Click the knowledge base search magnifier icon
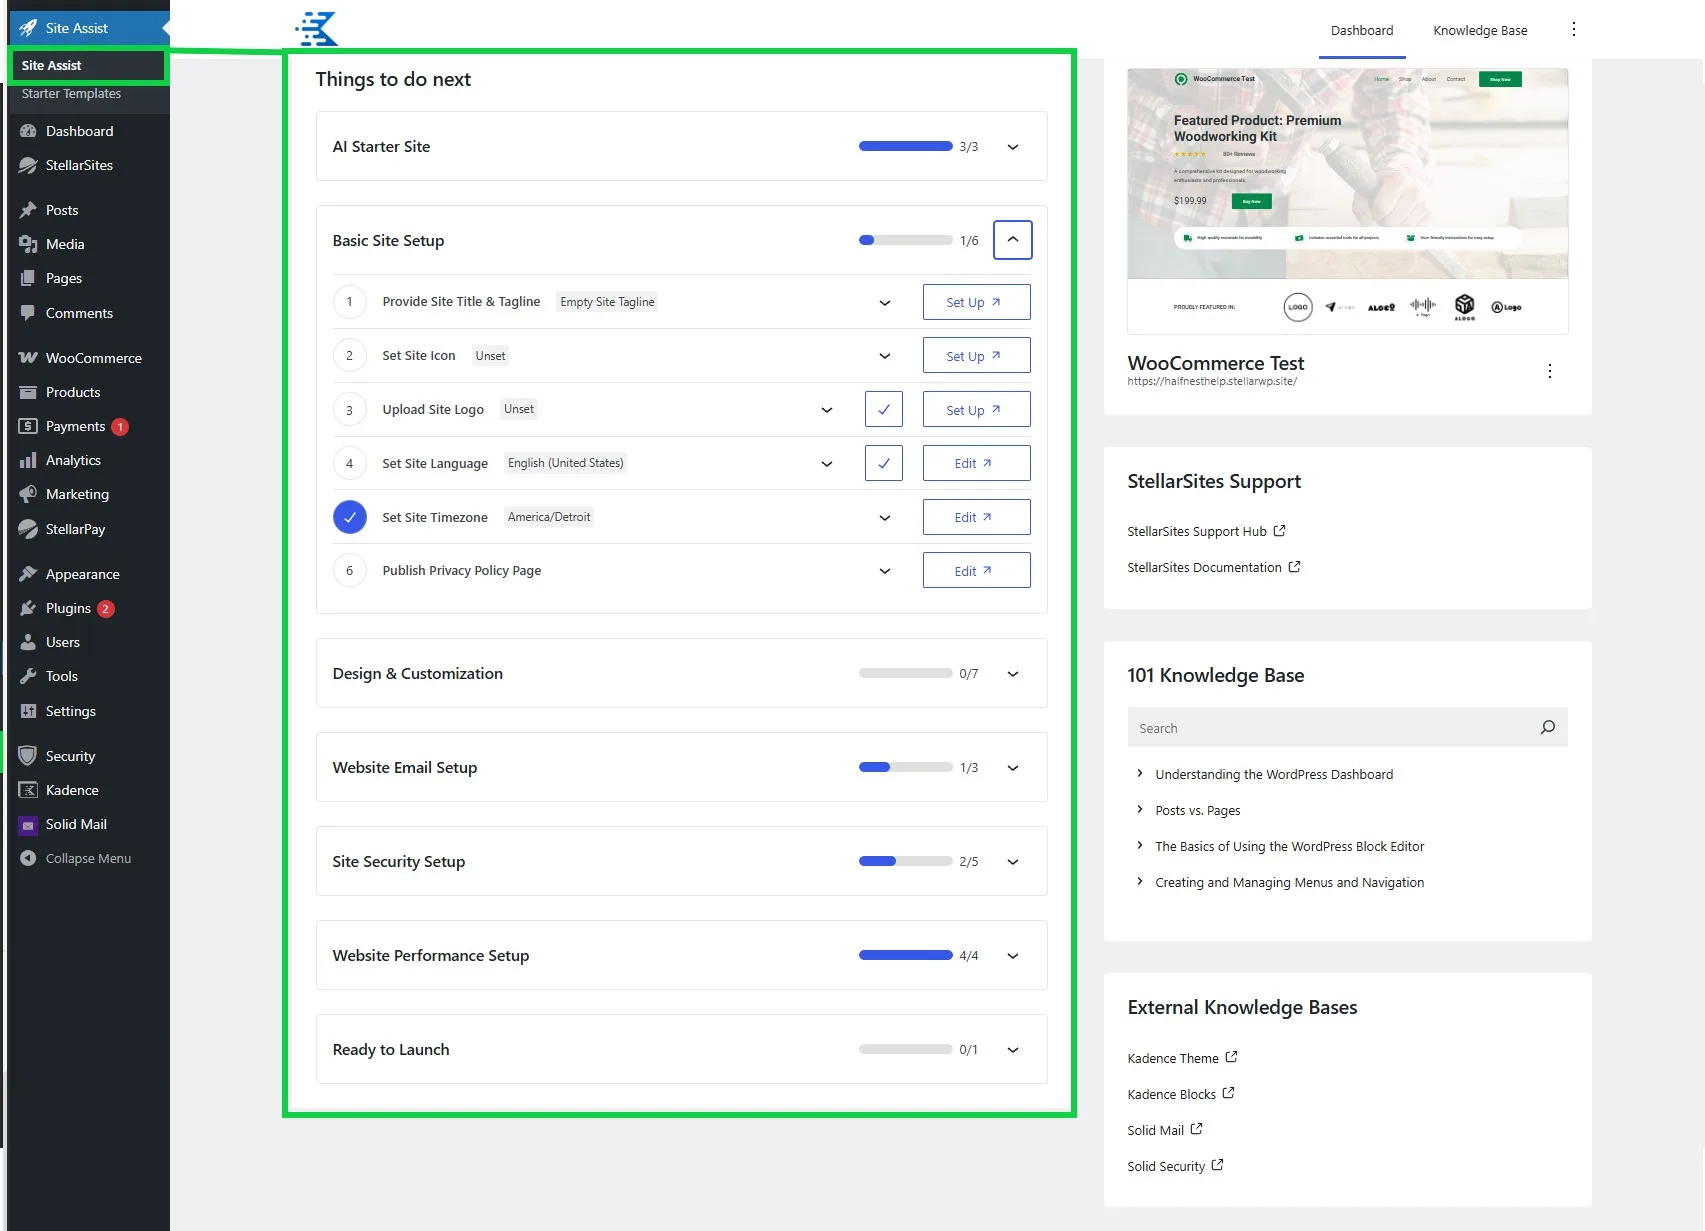Screen dimensions: 1705x1231 (x=1548, y=727)
